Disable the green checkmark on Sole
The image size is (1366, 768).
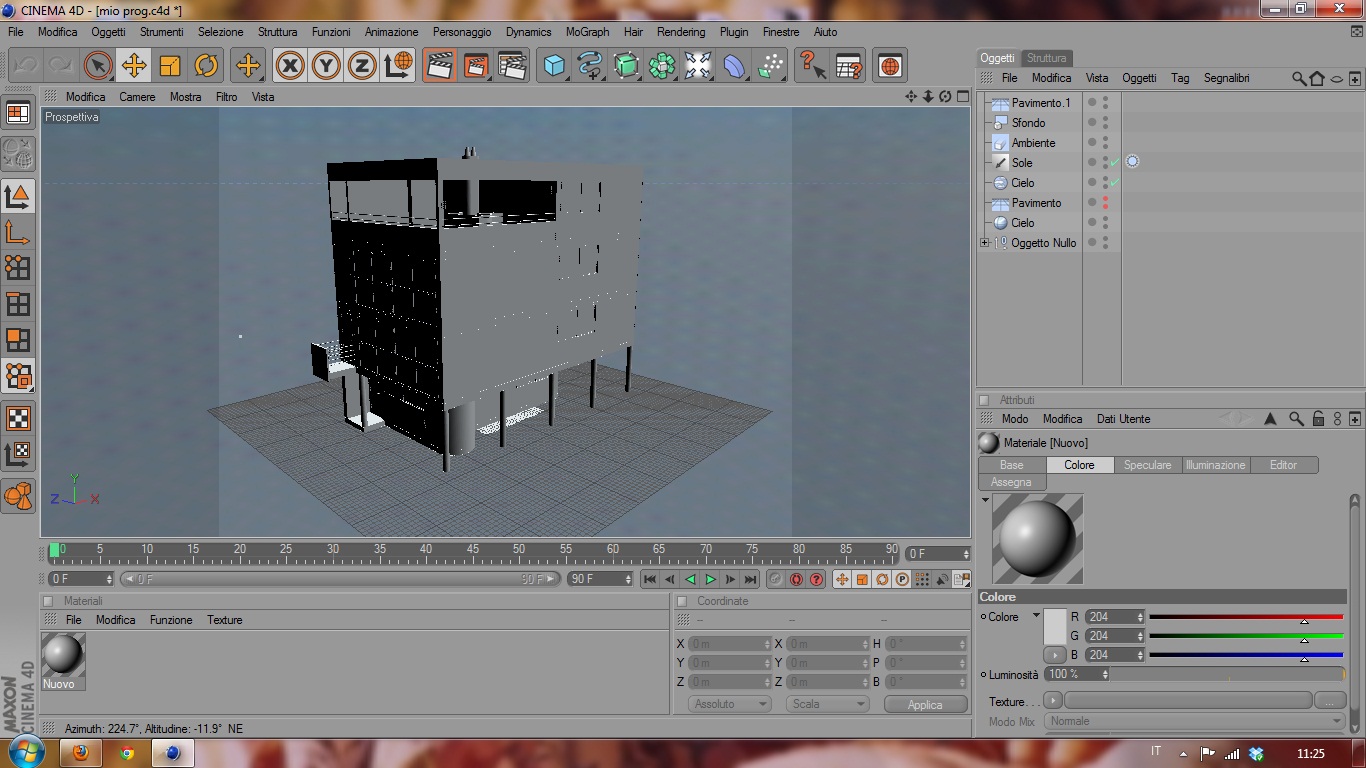click(1114, 162)
